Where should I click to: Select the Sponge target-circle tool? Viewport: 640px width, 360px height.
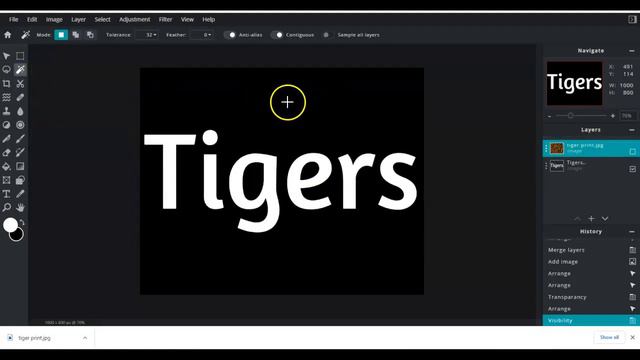click(20, 125)
